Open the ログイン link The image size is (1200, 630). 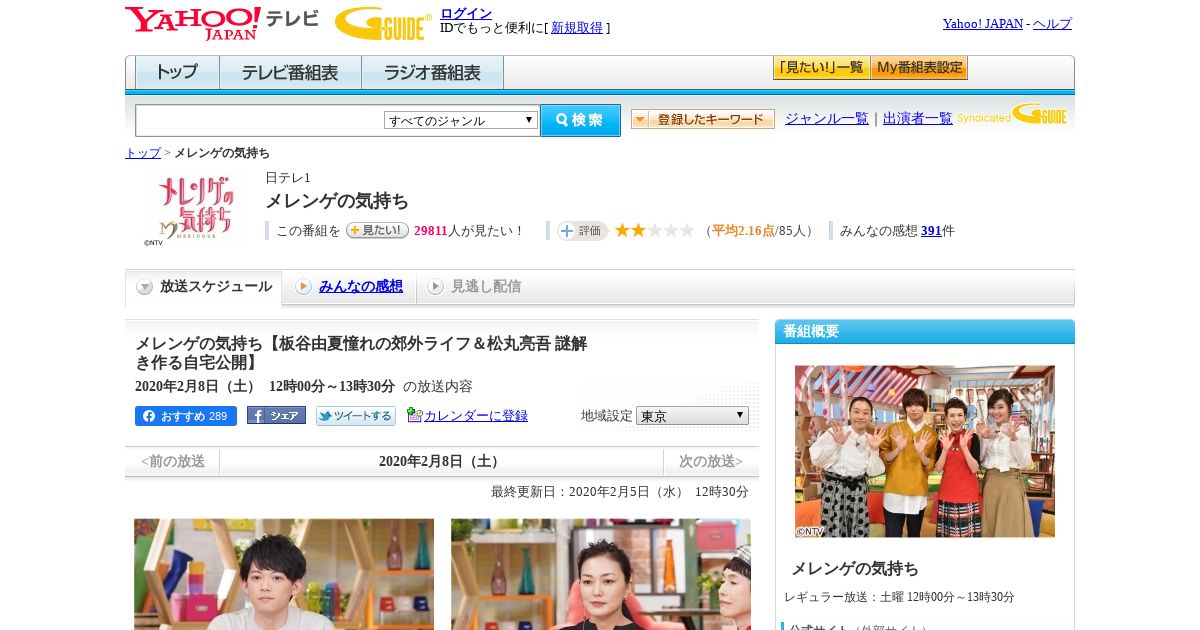pyautogui.click(x=466, y=13)
